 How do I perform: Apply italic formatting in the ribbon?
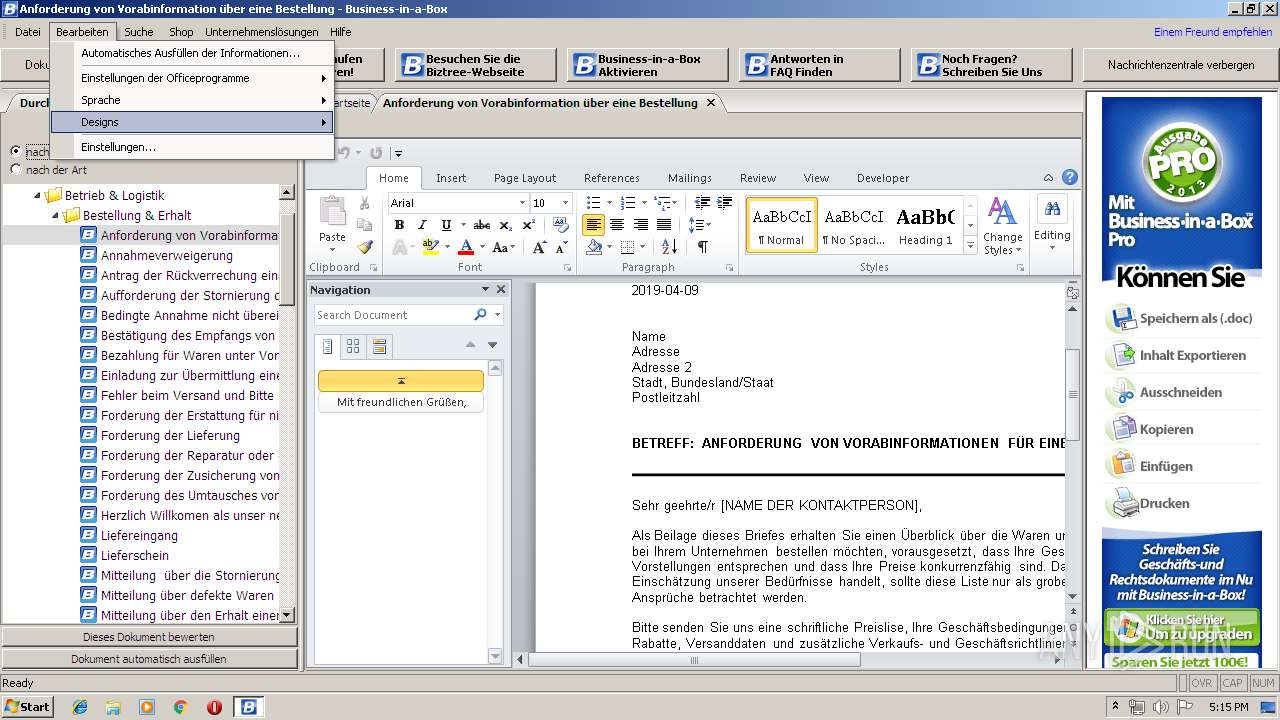[x=422, y=225]
